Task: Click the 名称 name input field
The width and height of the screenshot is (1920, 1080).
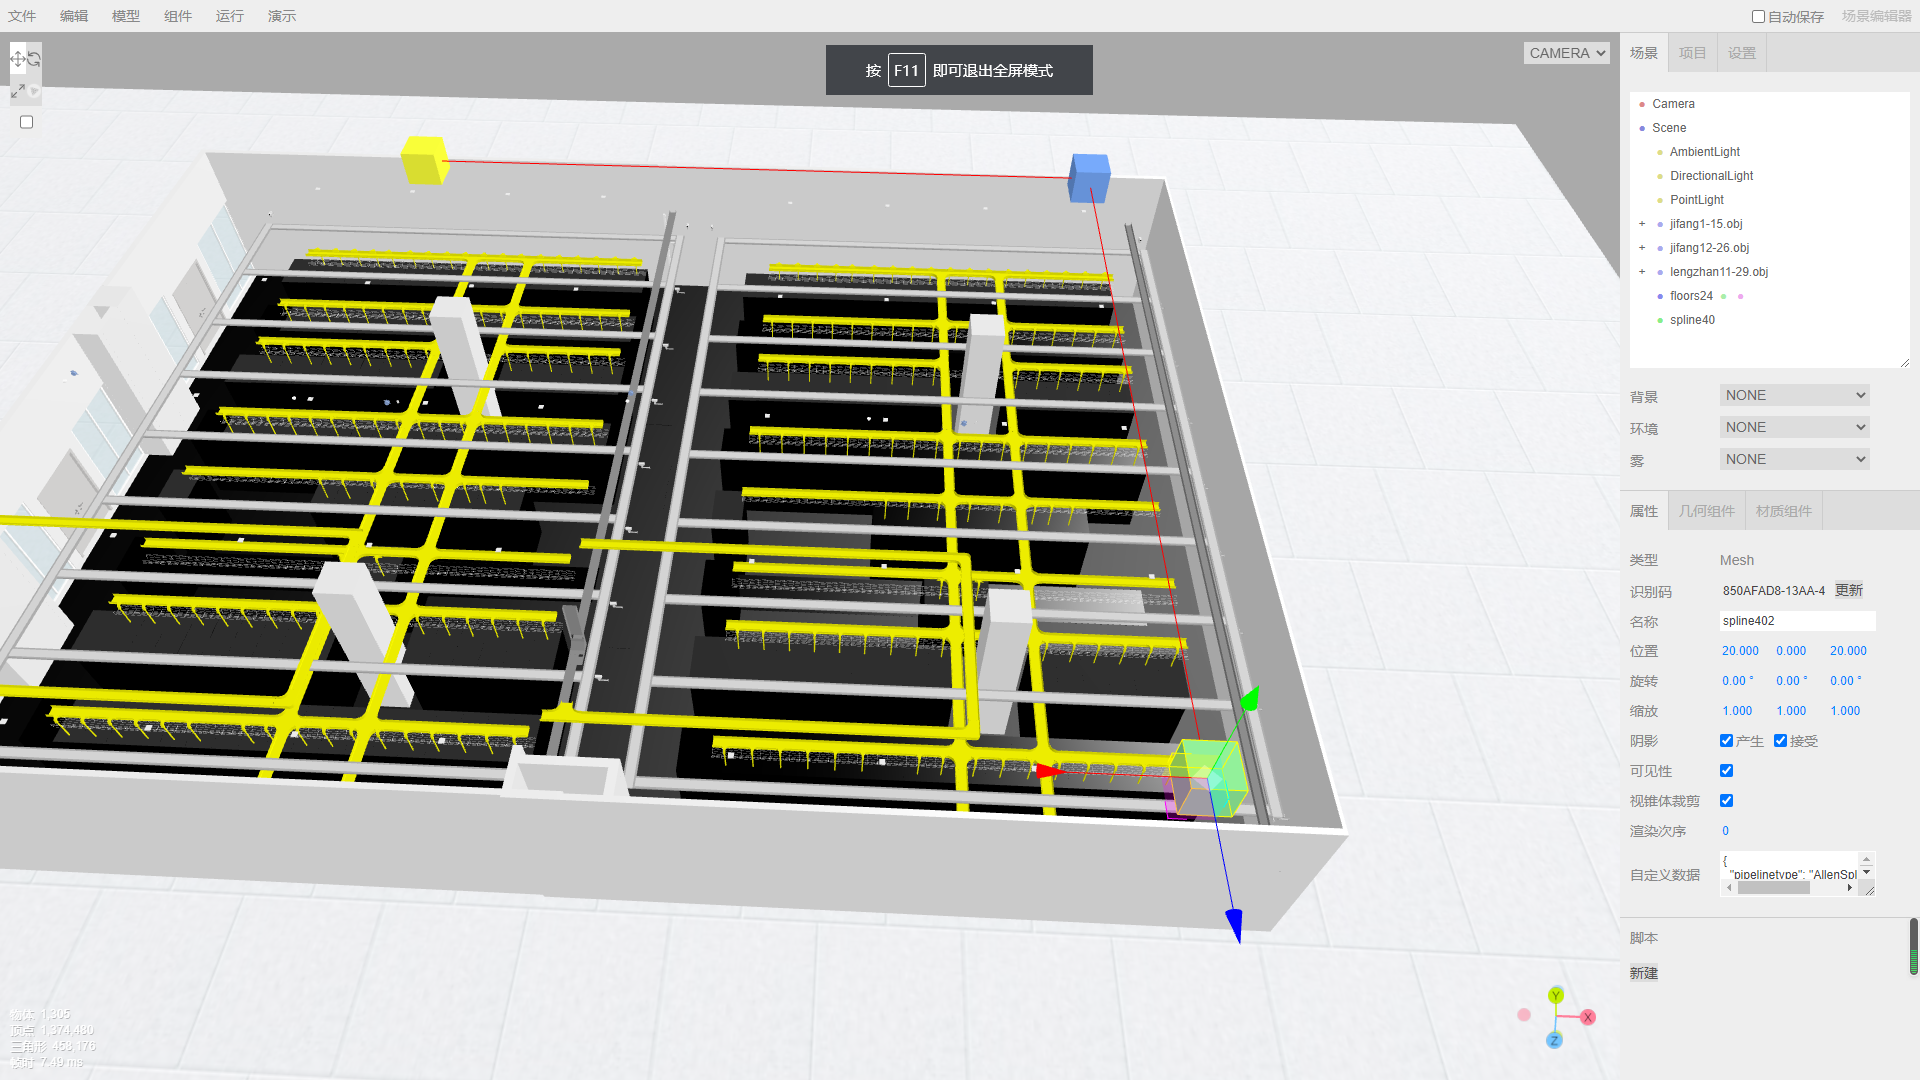Action: 1796,621
